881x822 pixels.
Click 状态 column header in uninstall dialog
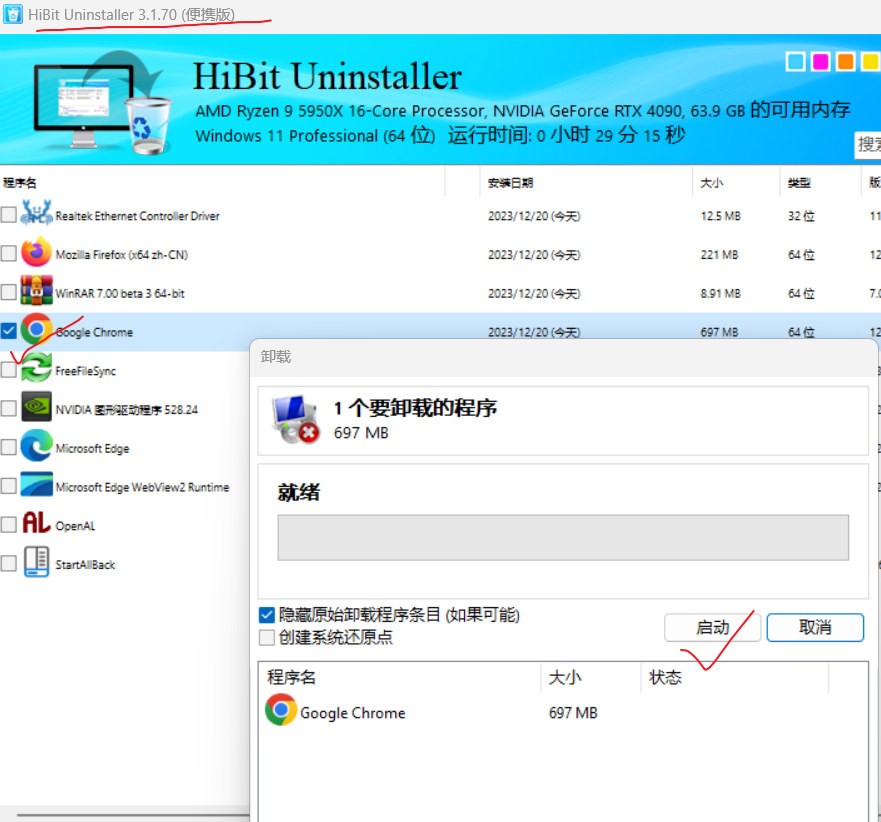pyautogui.click(x=665, y=677)
